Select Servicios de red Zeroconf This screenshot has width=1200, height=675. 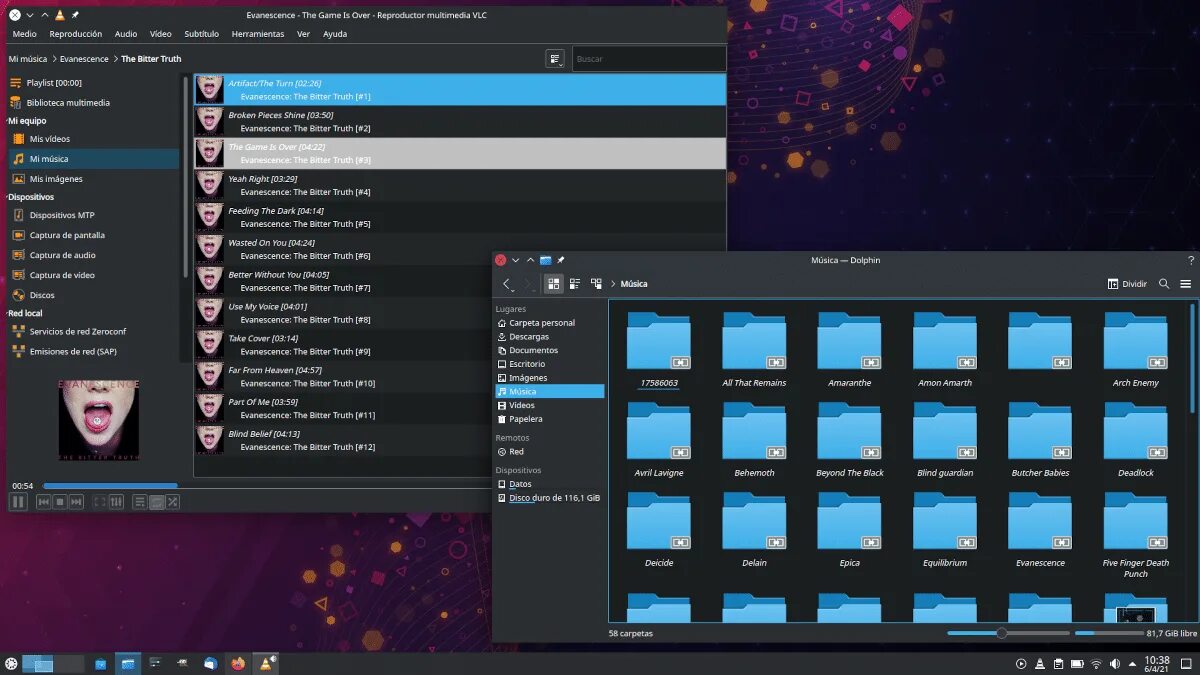click(x=93, y=331)
